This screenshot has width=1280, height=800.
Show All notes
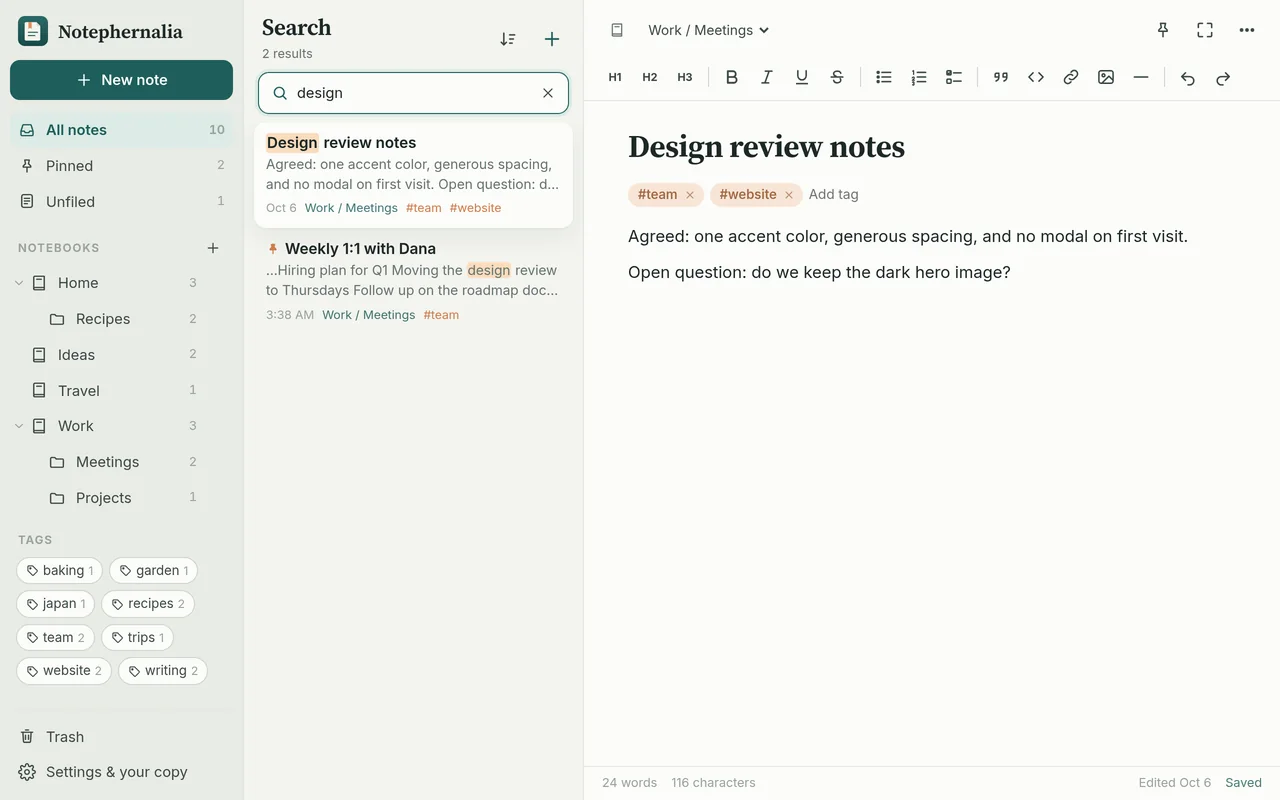tap(121, 130)
